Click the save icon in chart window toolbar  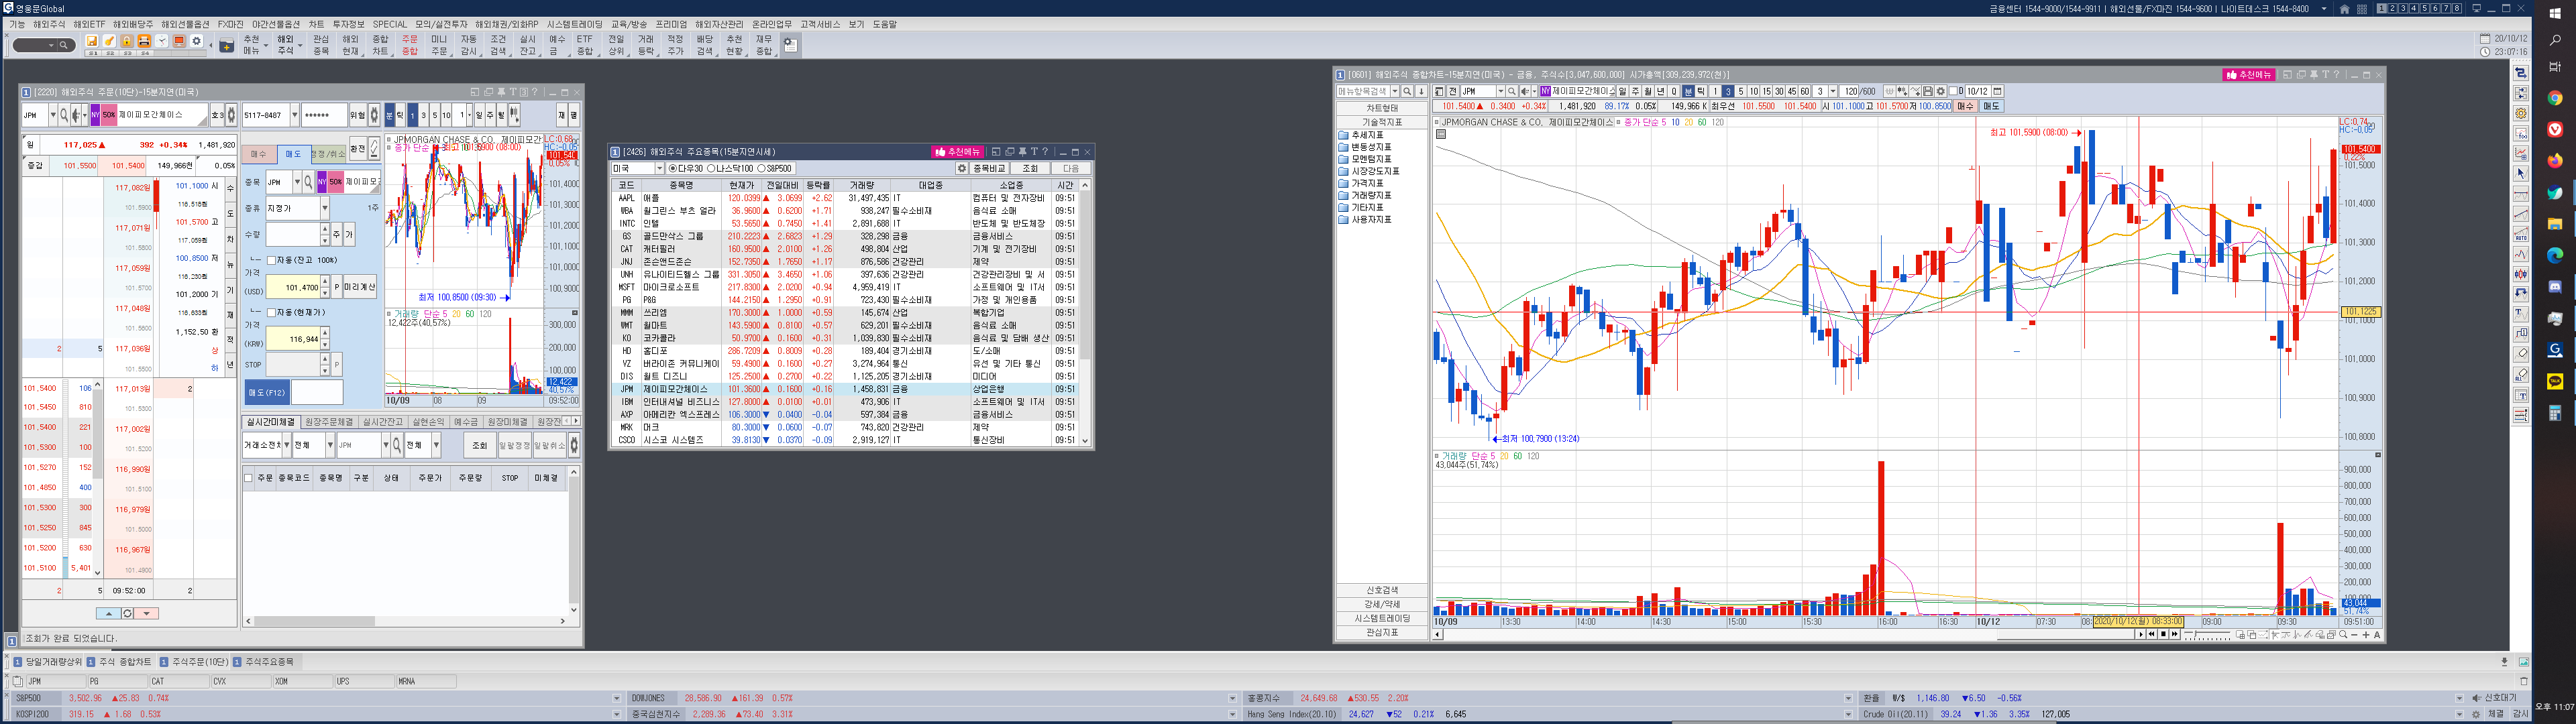(x=1928, y=91)
